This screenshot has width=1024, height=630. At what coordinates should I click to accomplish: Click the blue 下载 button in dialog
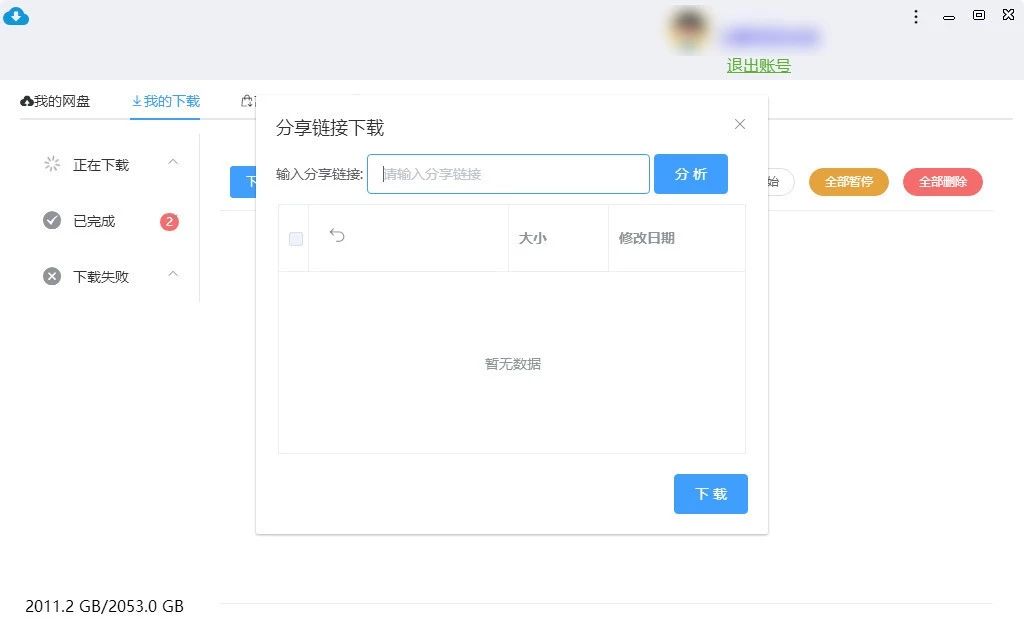pyautogui.click(x=710, y=494)
